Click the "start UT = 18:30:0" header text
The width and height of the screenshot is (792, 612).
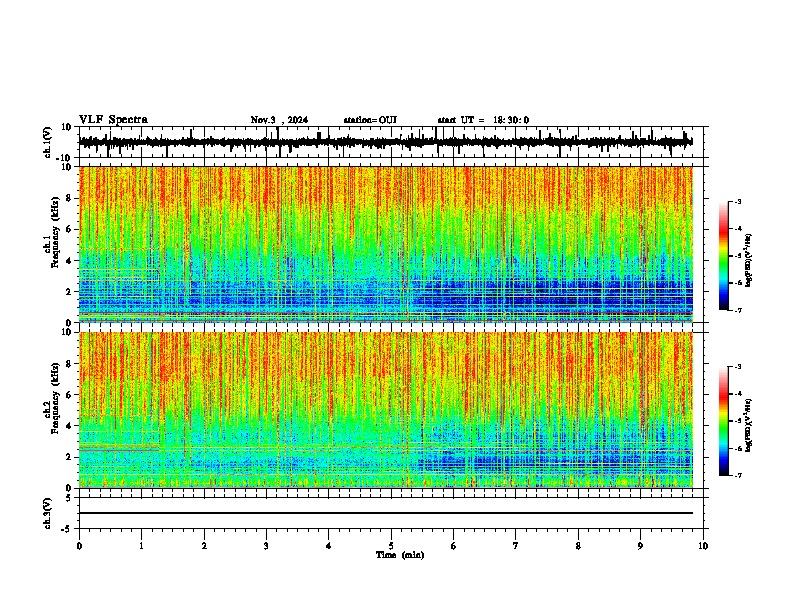[x=483, y=120]
